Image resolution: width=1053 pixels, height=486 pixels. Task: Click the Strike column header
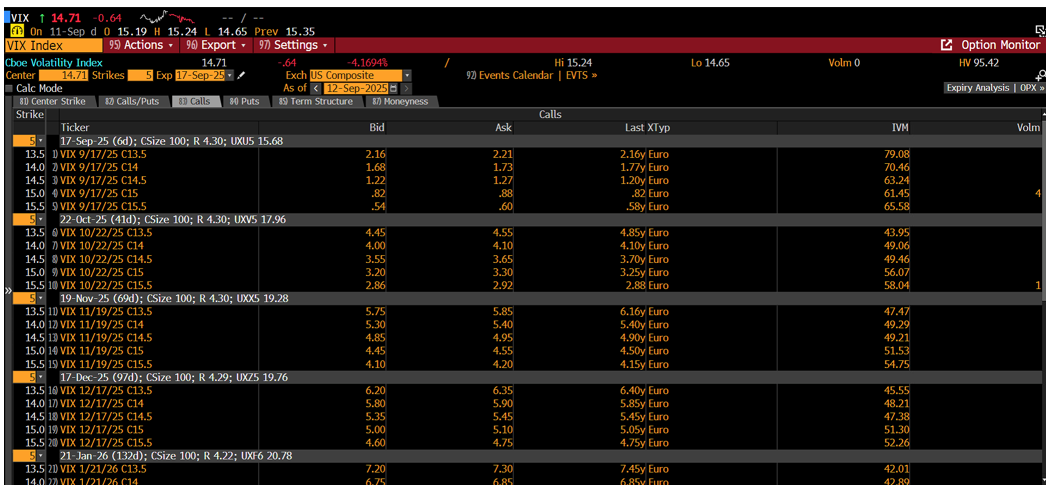point(30,115)
